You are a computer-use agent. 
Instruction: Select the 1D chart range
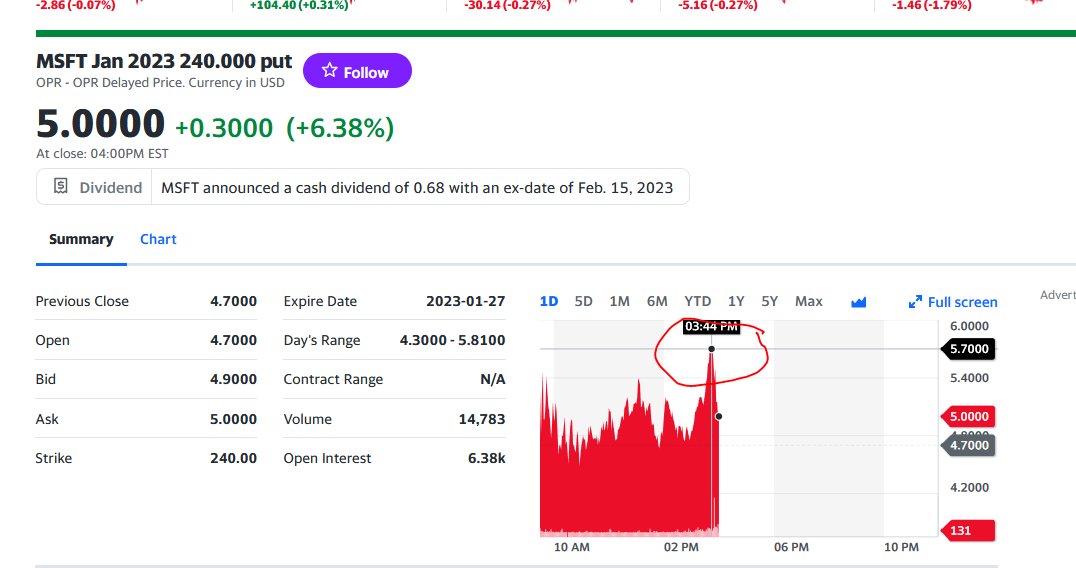[549, 301]
